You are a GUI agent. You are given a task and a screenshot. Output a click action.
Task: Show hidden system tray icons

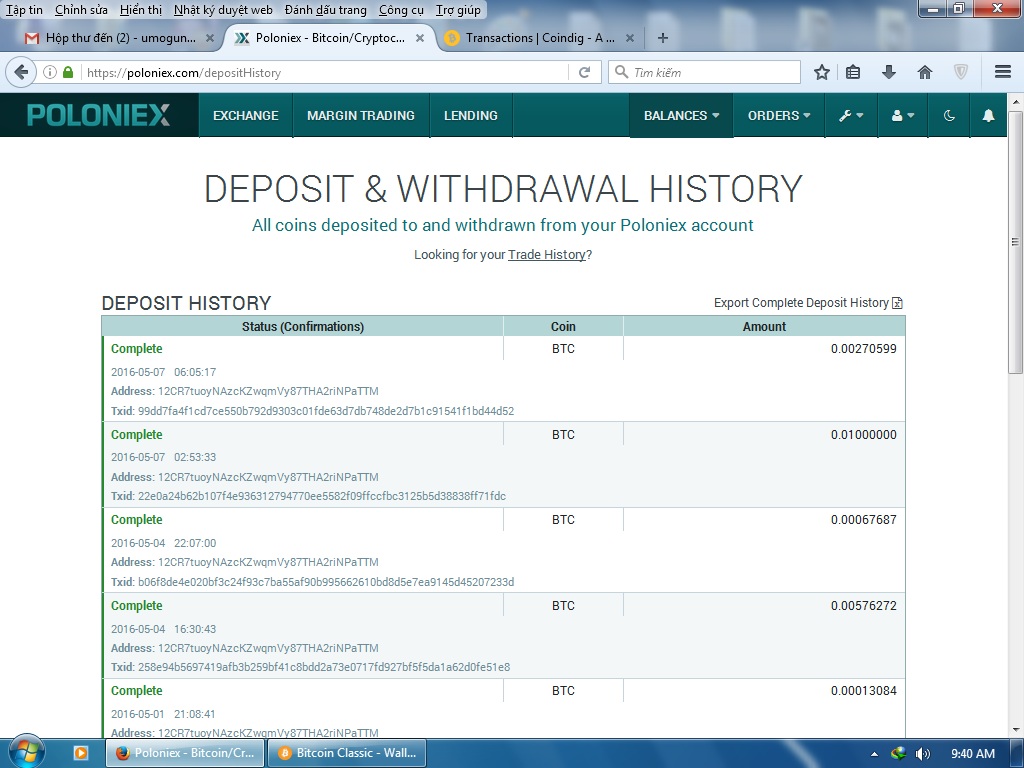click(x=874, y=754)
